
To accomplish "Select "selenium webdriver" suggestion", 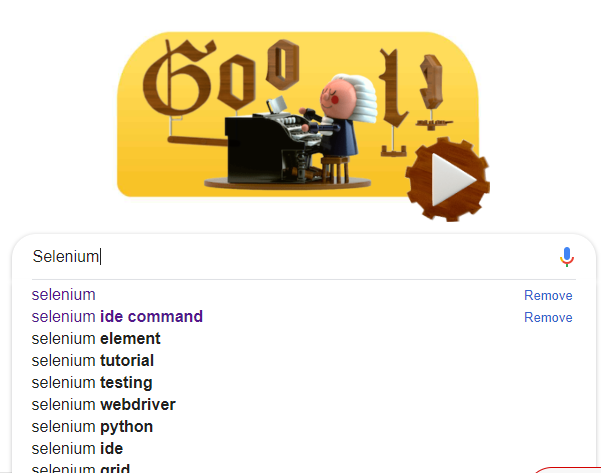I will coord(104,405).
